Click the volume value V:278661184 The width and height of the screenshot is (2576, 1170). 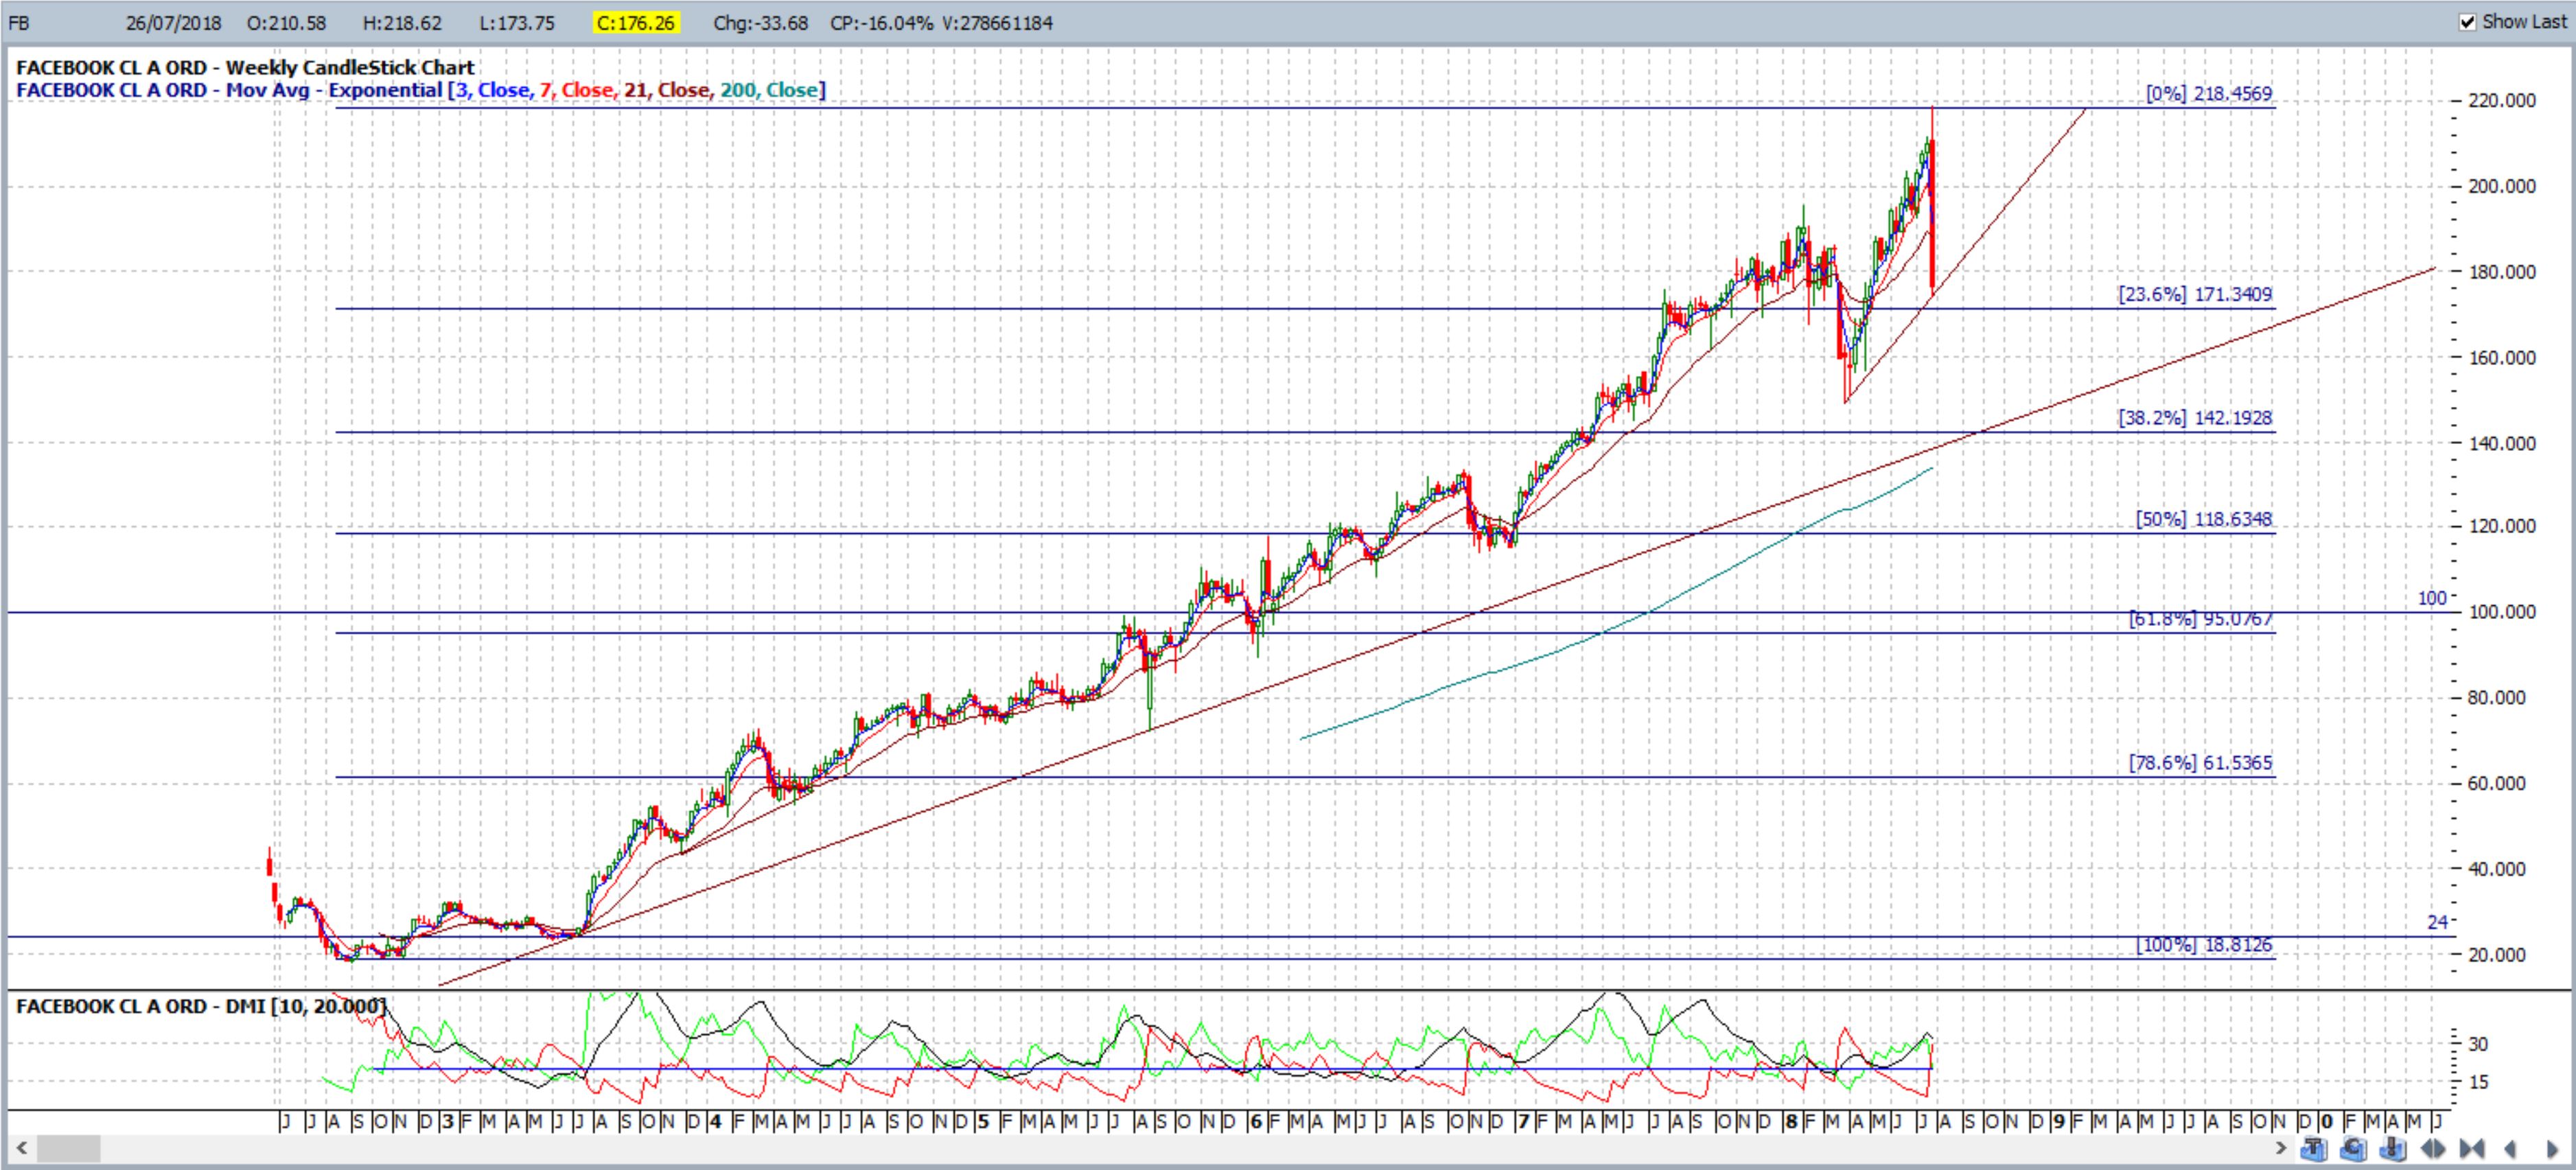click(x=997, y=23)
